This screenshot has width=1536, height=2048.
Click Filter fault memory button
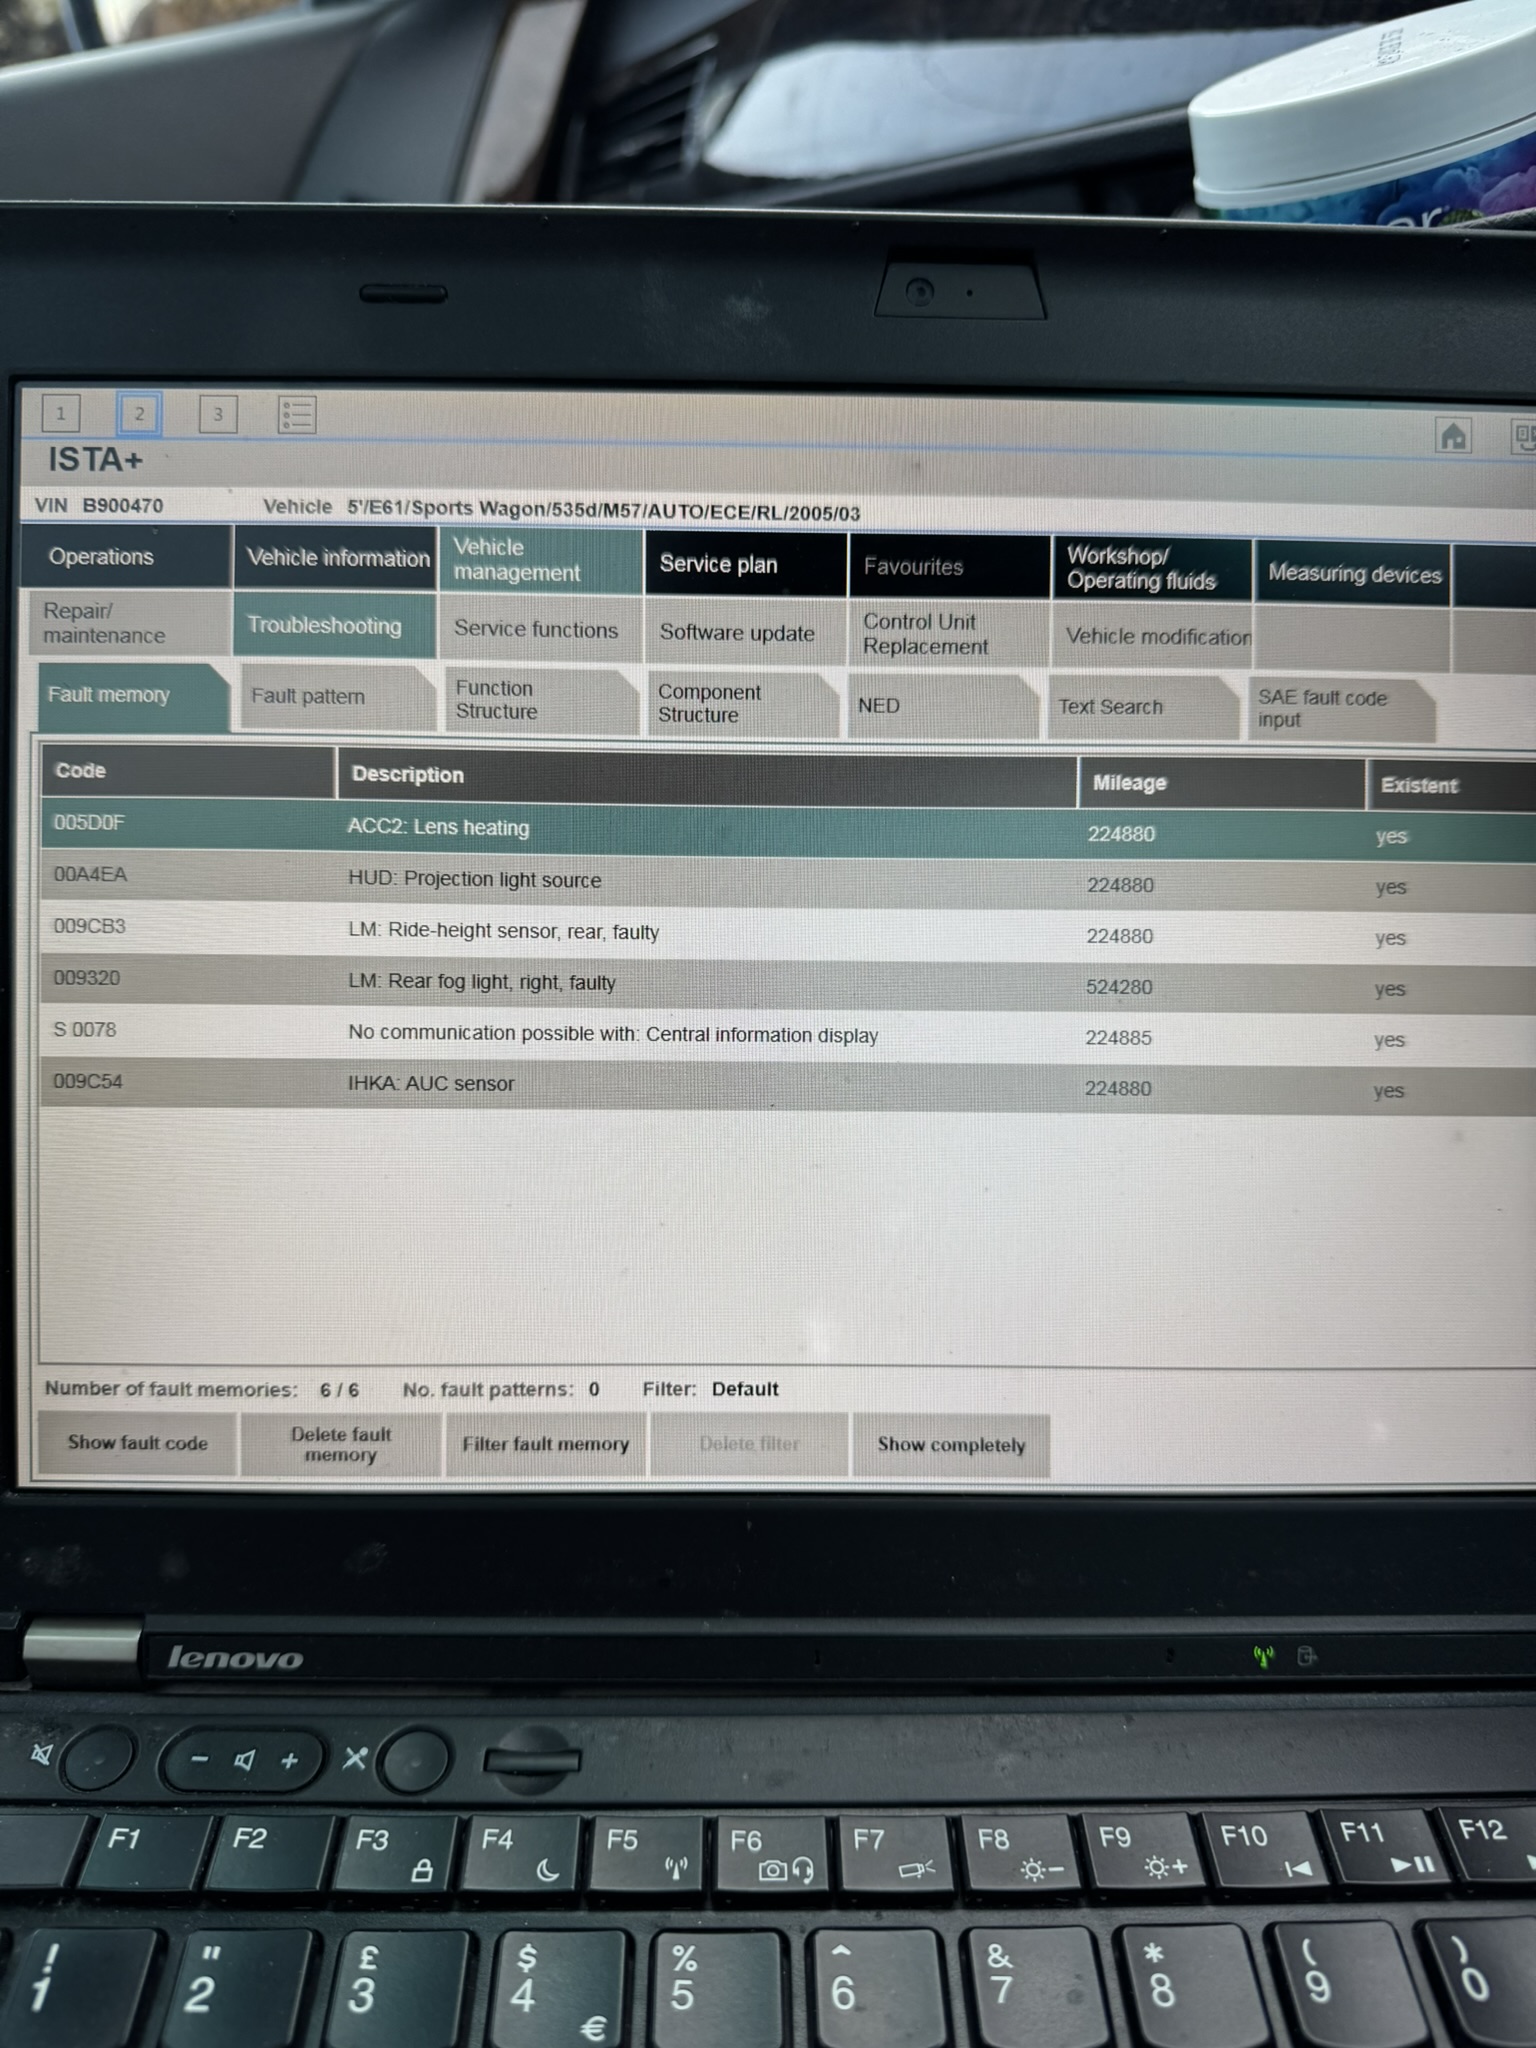pyautogui.click(x=546, y=1444)
